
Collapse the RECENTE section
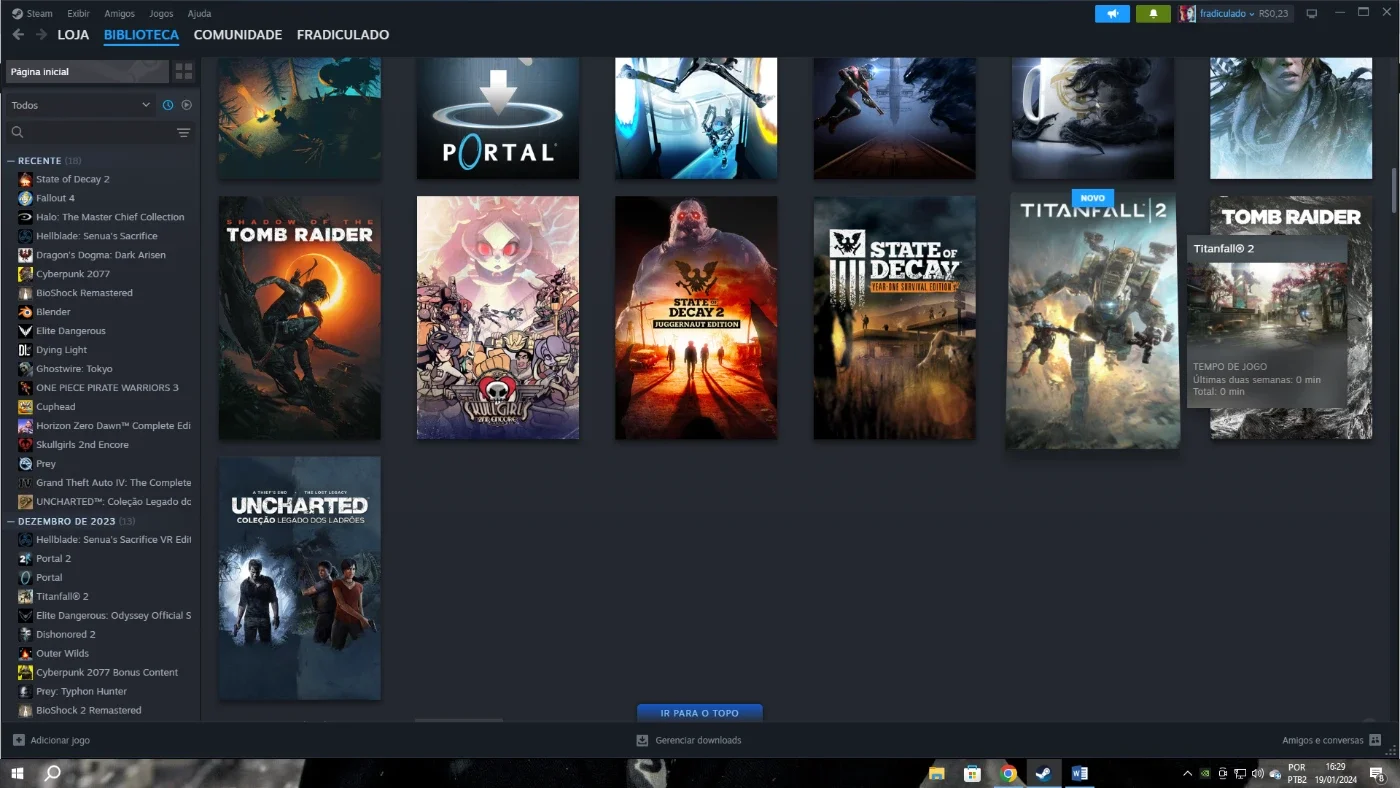click(x=11, y=161)
